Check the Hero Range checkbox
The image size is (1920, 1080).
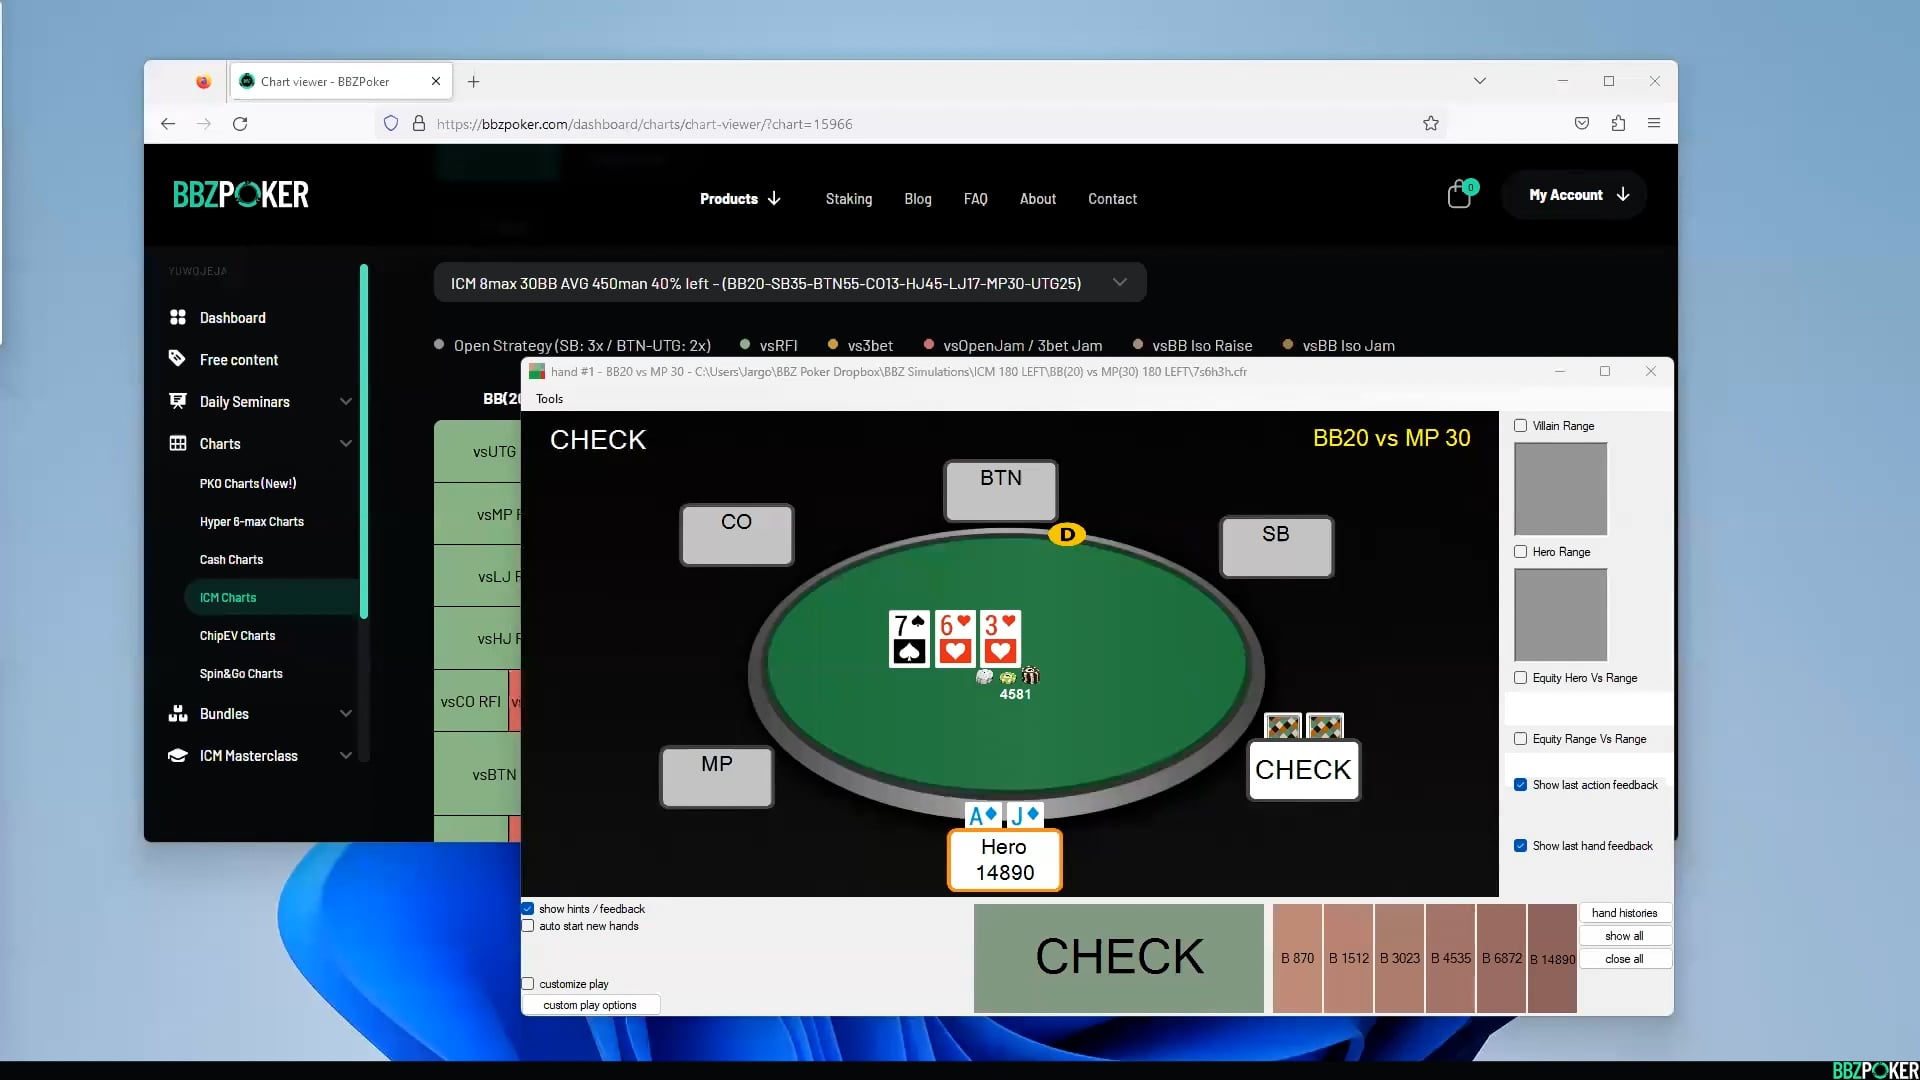coord(1519,551)
